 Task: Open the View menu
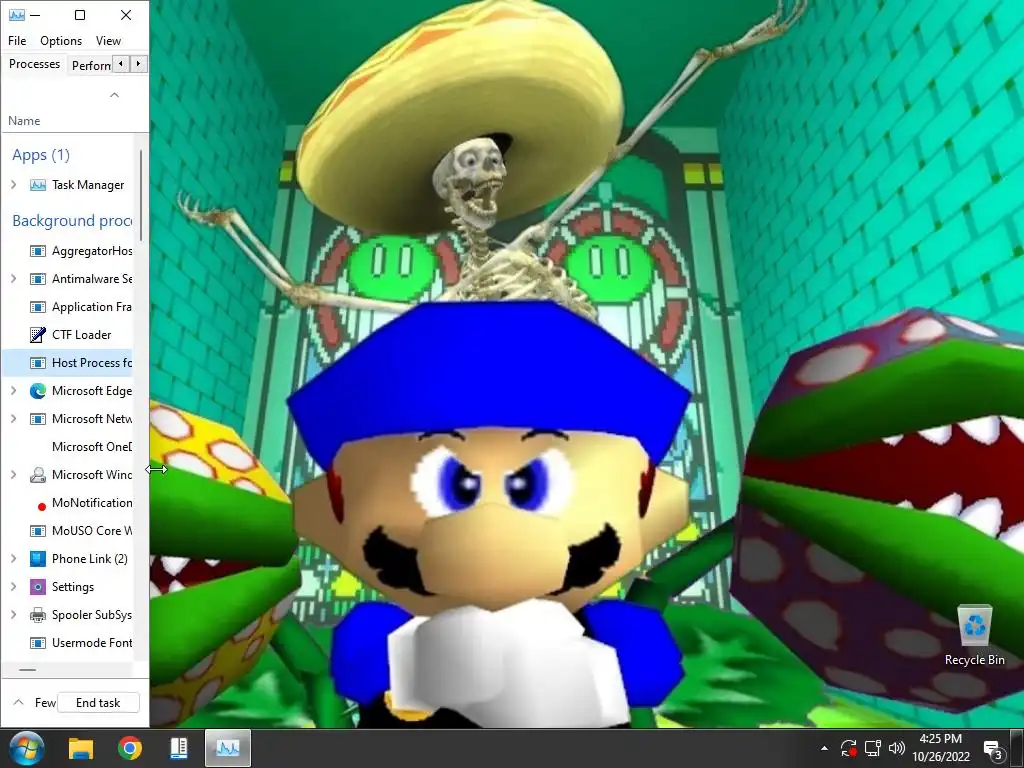(x=108, y=40)
